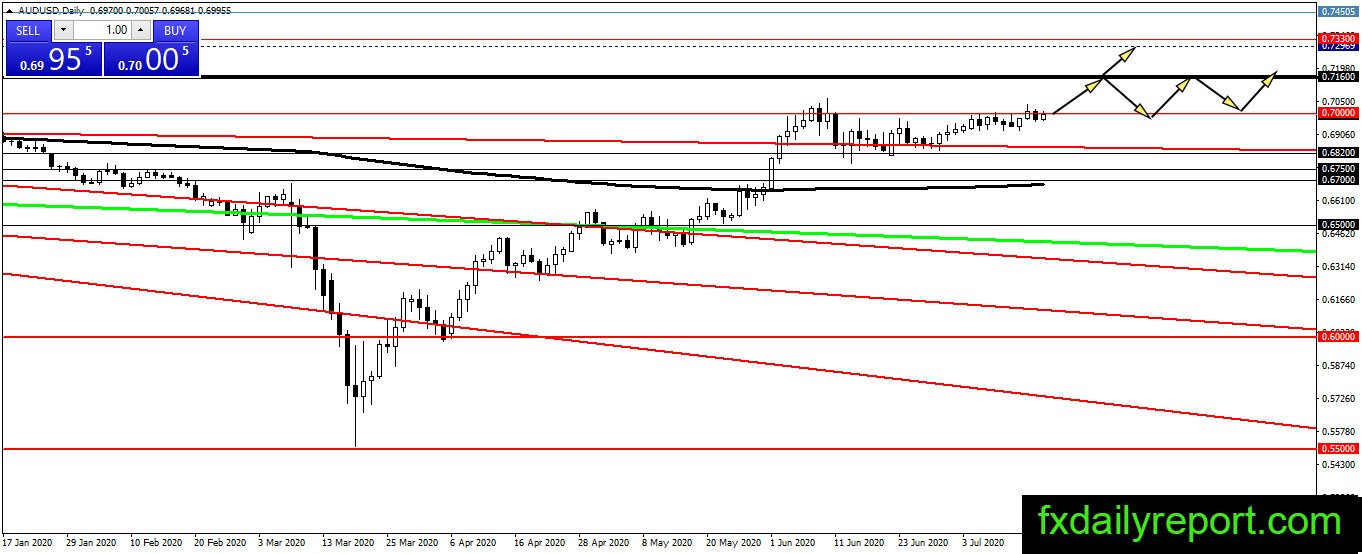
Task: Select the 0.74505 price label
Action: (x=1338, y=11)
